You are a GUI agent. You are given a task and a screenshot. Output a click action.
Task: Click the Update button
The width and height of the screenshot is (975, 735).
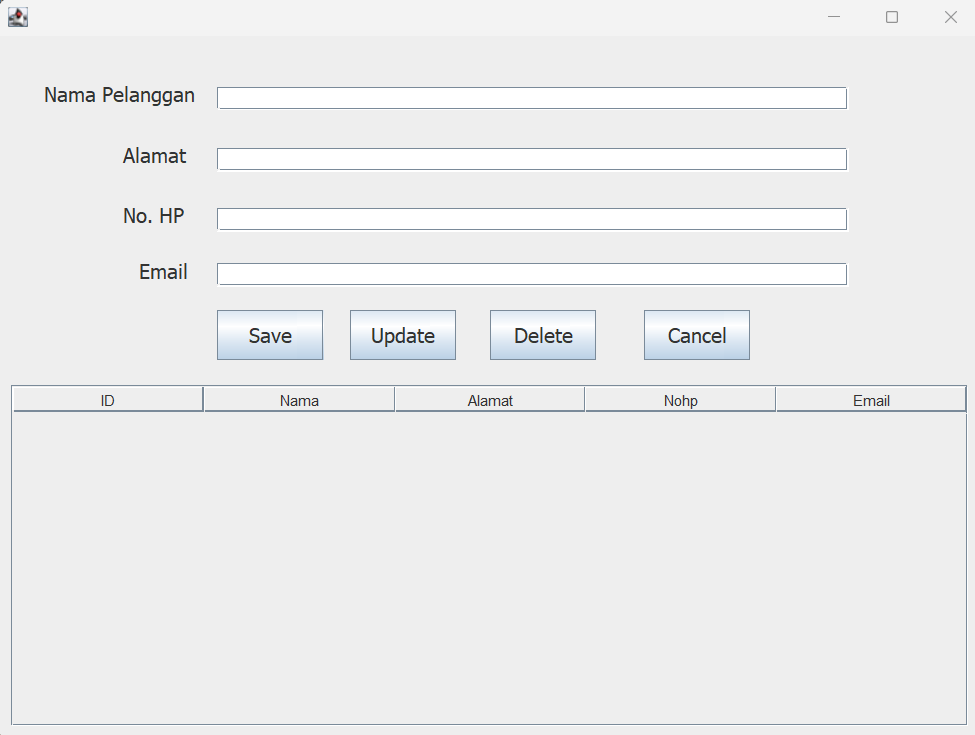402,335
